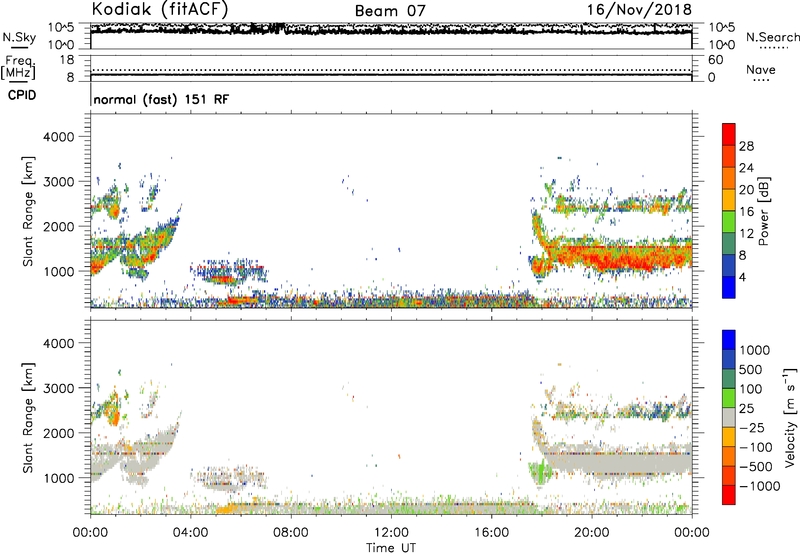Screen dimensions: 800x554
Task: Click the "Time UT" axis title
Action: [x=391, y=548]
